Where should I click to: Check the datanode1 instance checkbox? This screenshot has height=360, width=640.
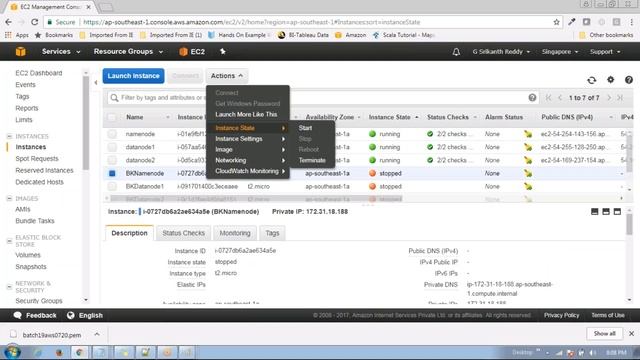click(x=112, y=147)
